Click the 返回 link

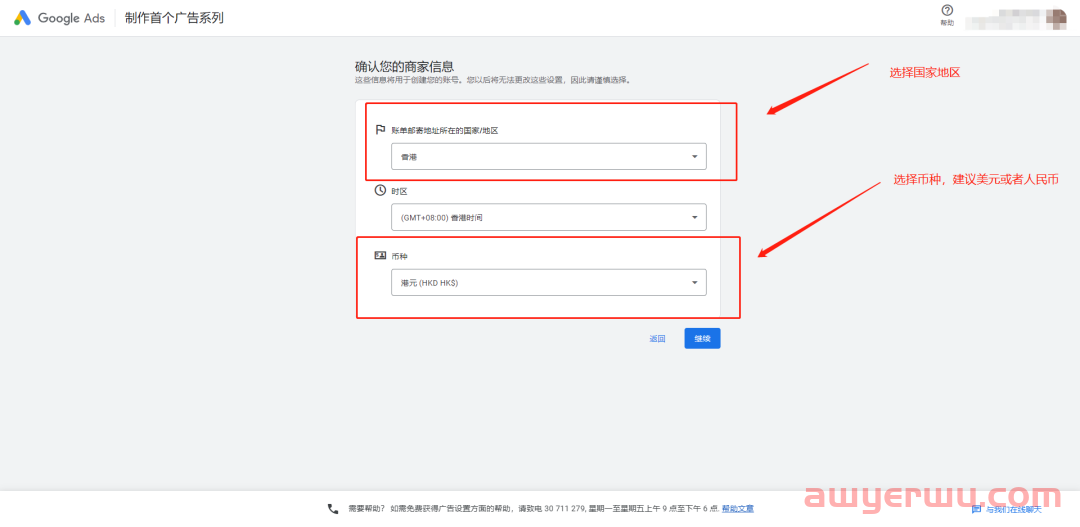[x=657, y=339]
